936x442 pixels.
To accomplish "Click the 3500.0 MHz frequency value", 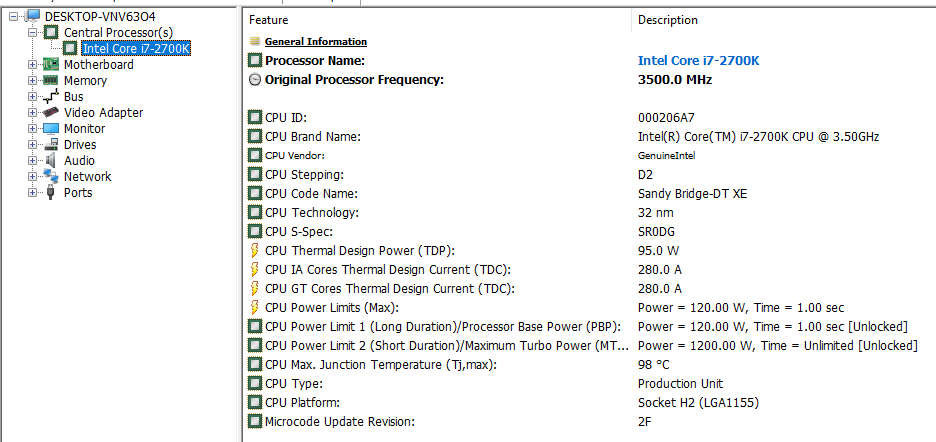I will [675, 79].
